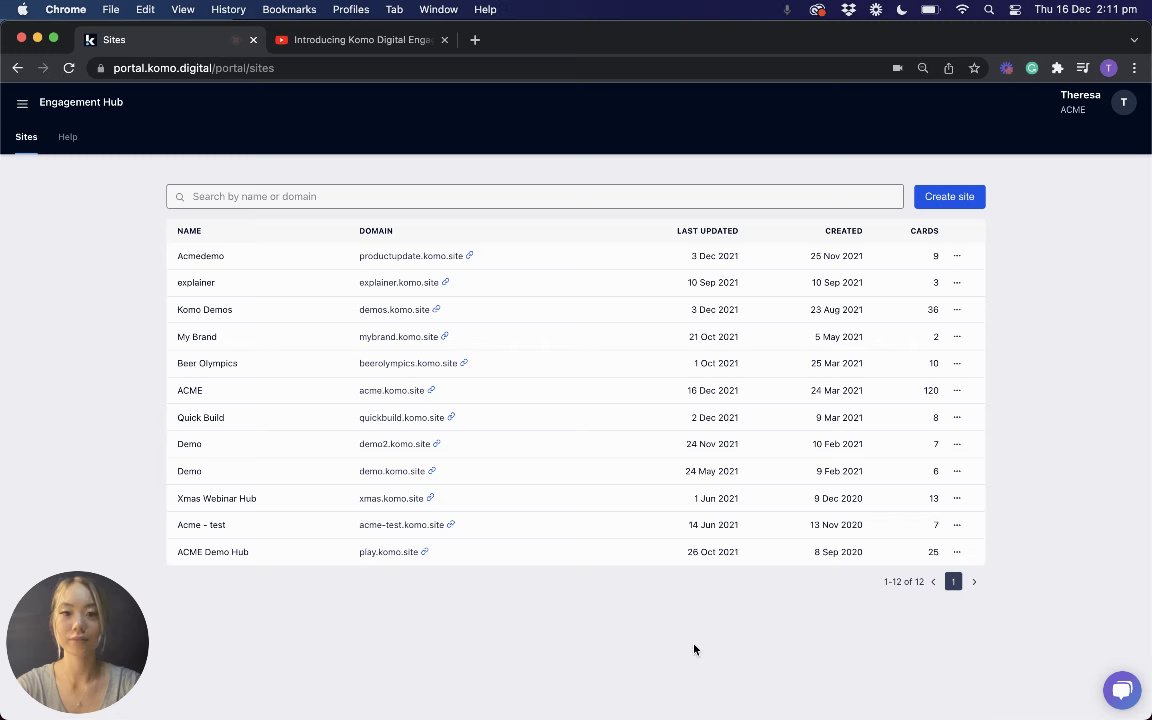The width and height of the screenshot is (1152, 720).
Task: Bookmark this page with the star icon
Action: point(974,68)
